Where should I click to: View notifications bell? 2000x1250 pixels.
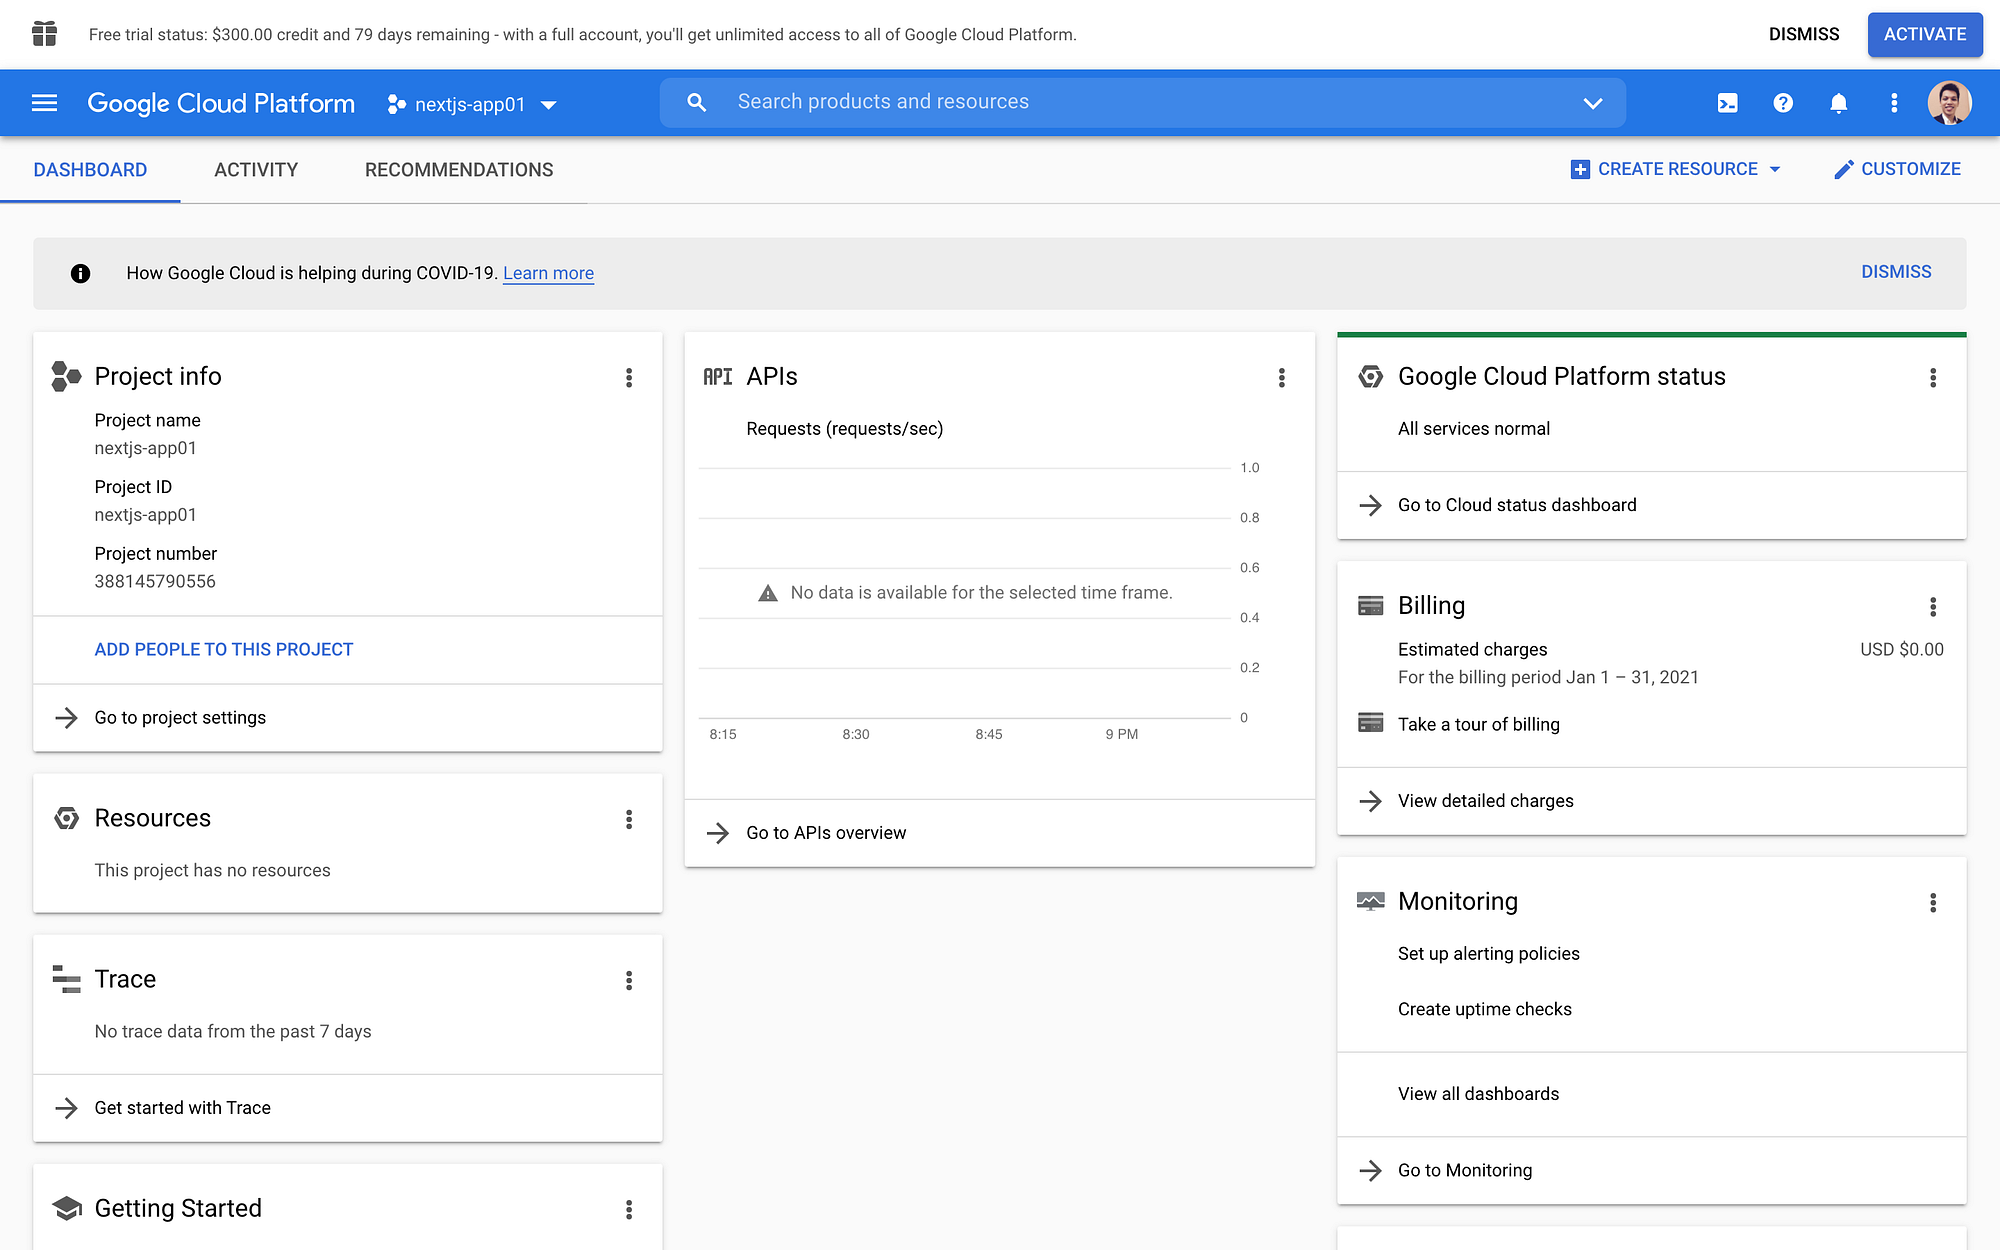tap(1839, 103)
